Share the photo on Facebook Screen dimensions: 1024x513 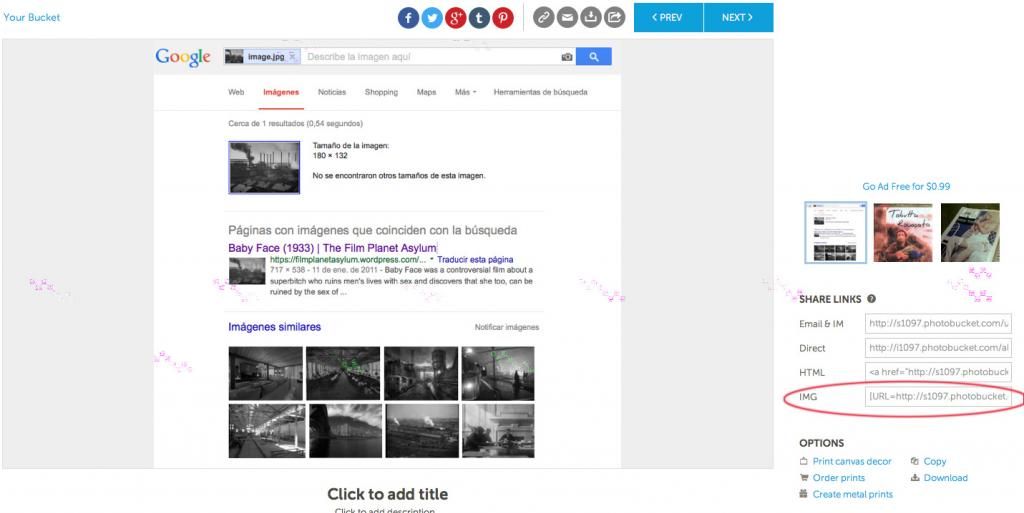click(x=408, y=17)
